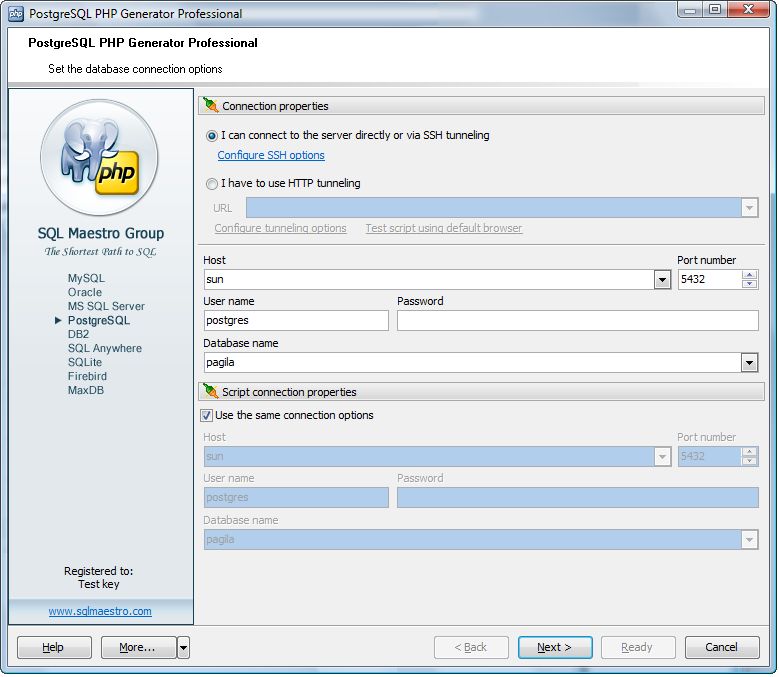
Task: Click the Registered to: Test key text
Action: click(x=98, y=578)
